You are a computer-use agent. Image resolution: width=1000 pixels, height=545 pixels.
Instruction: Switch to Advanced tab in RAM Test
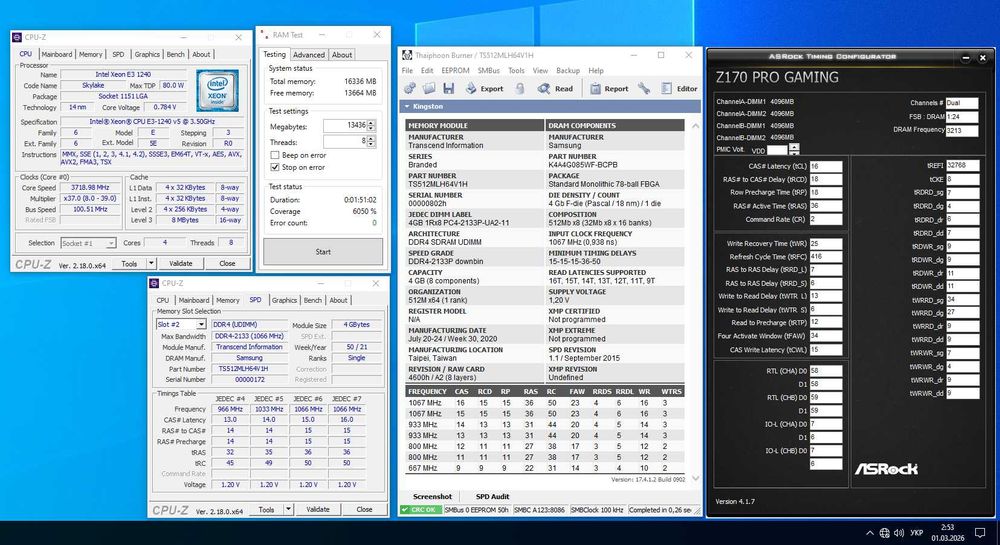[x=309, y=55]
